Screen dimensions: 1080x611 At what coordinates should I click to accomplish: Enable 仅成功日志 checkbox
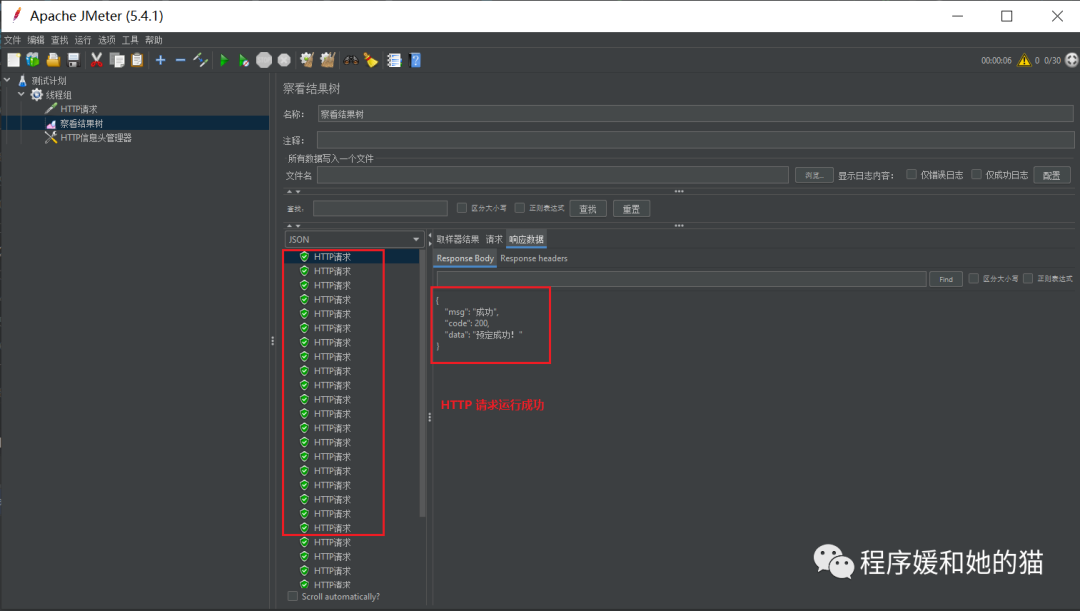coord(976,174)
